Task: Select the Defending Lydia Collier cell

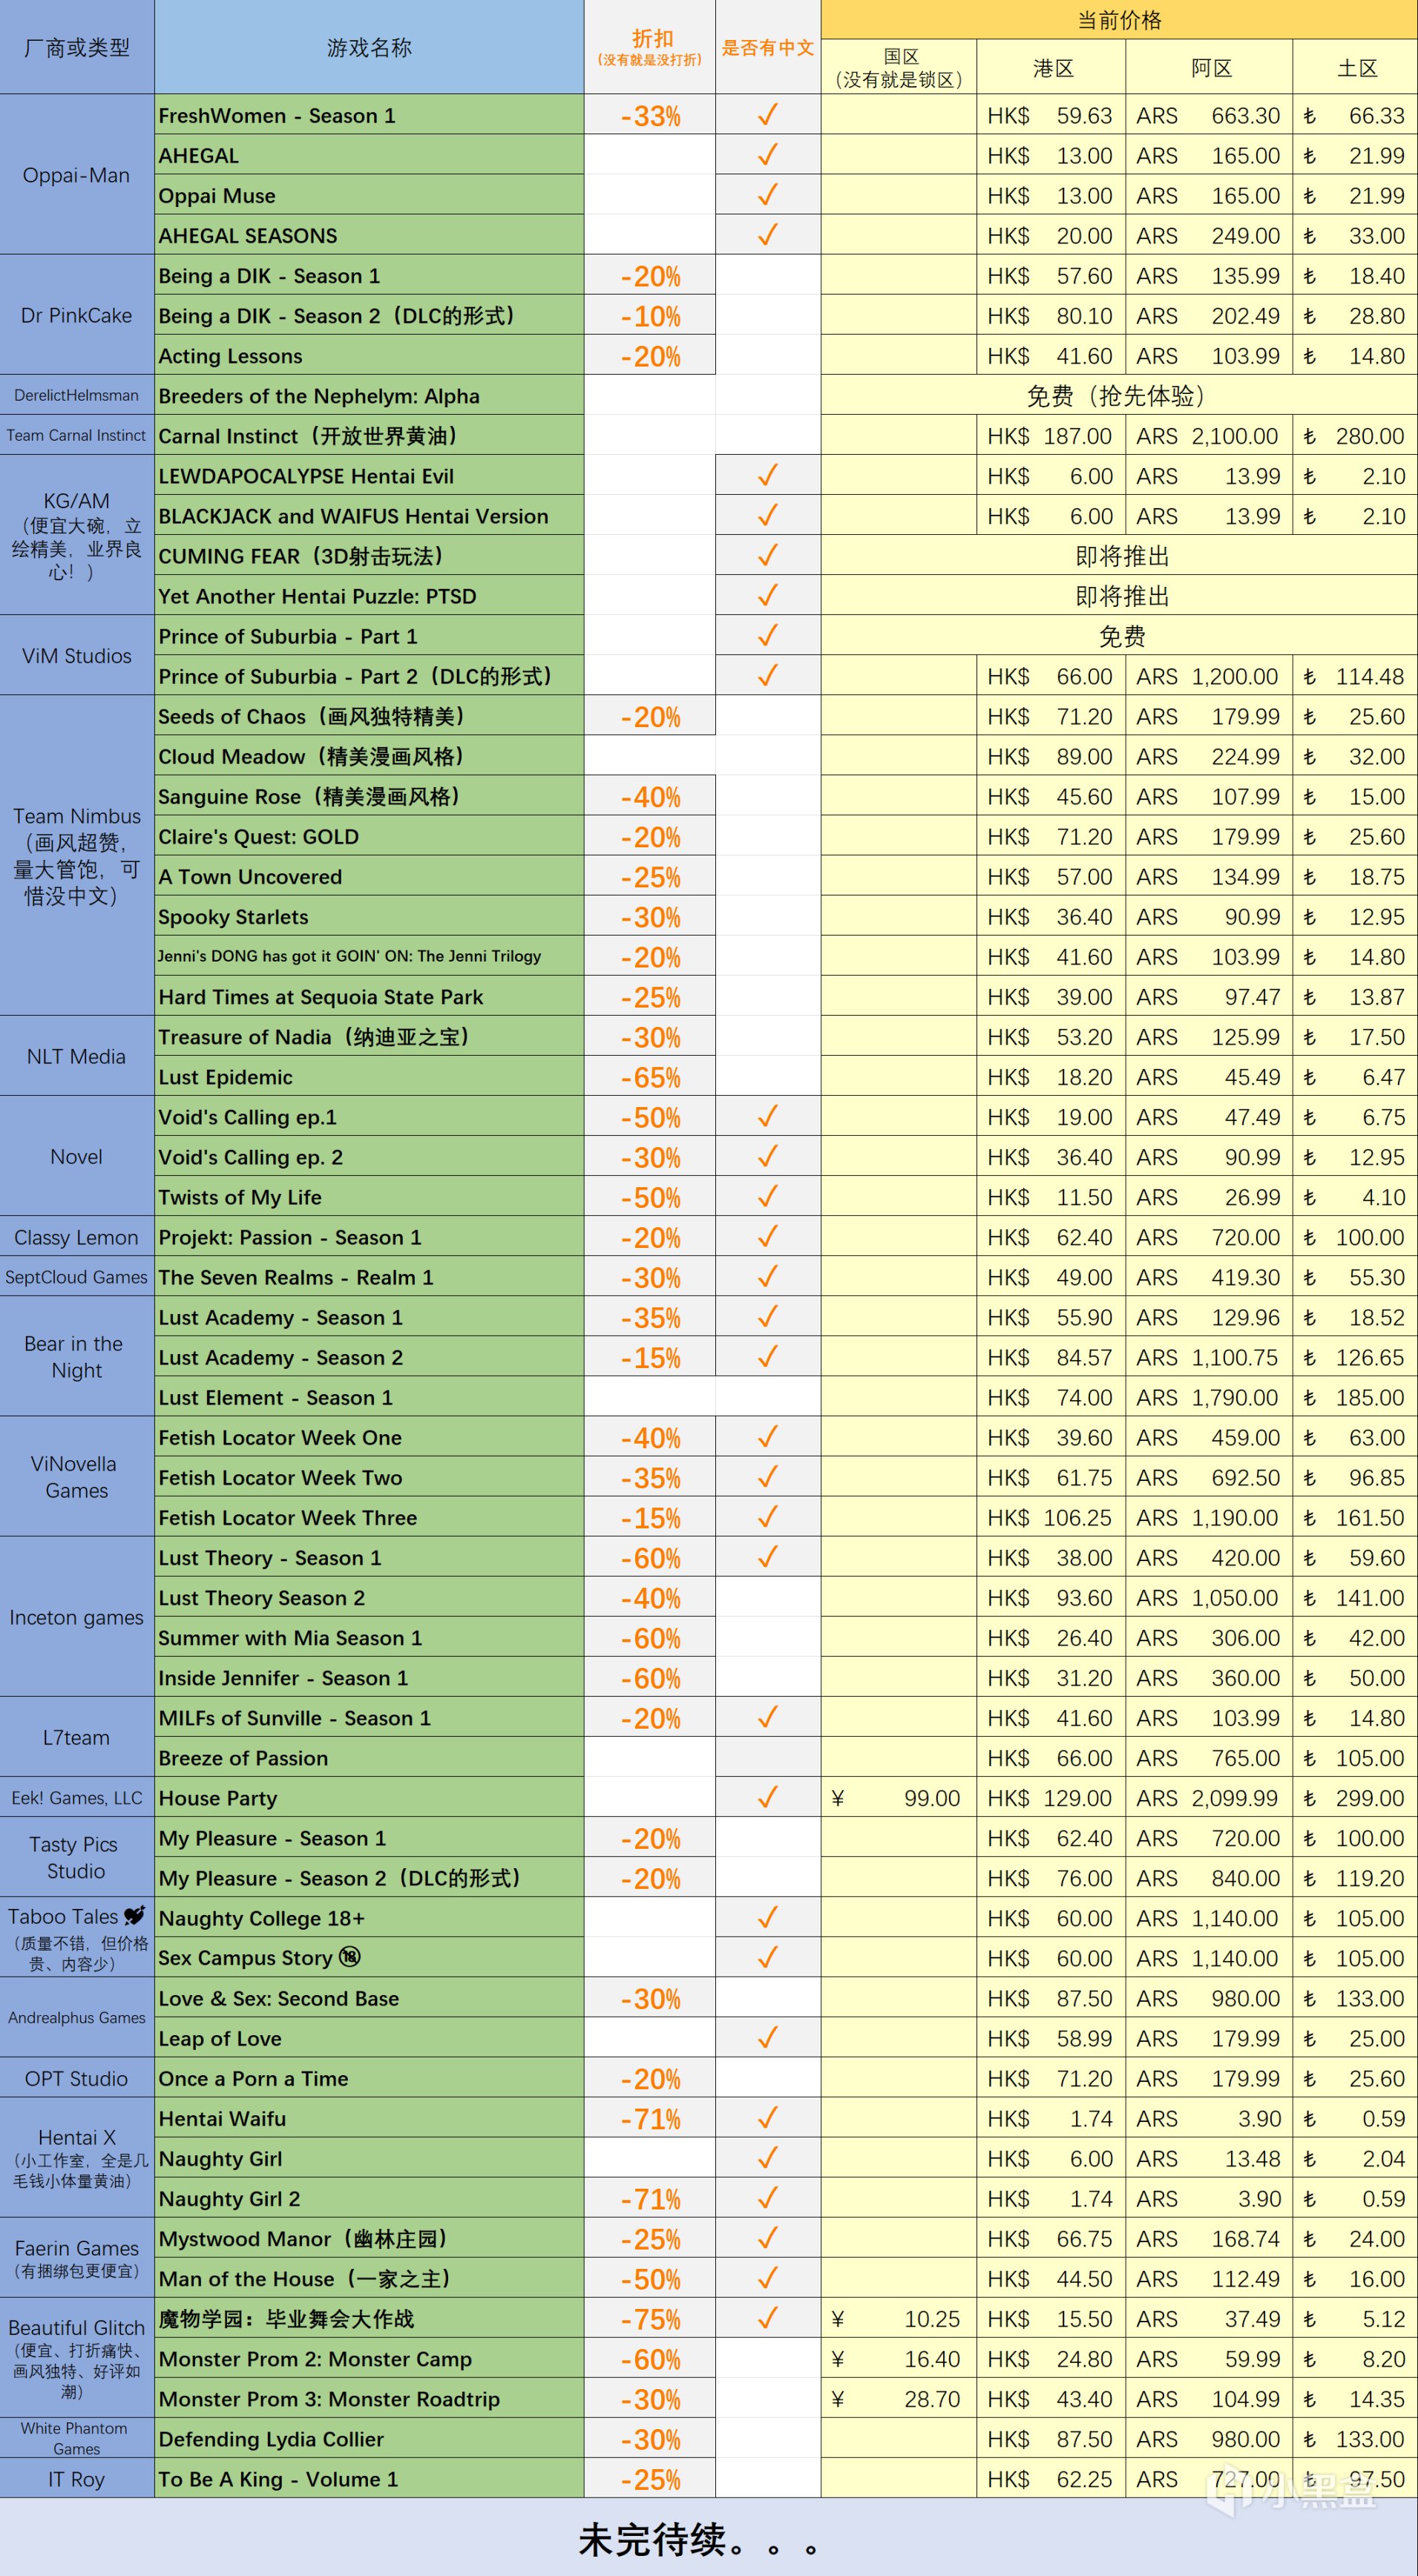Action: pyautogui.click(x=369, y=2438)
